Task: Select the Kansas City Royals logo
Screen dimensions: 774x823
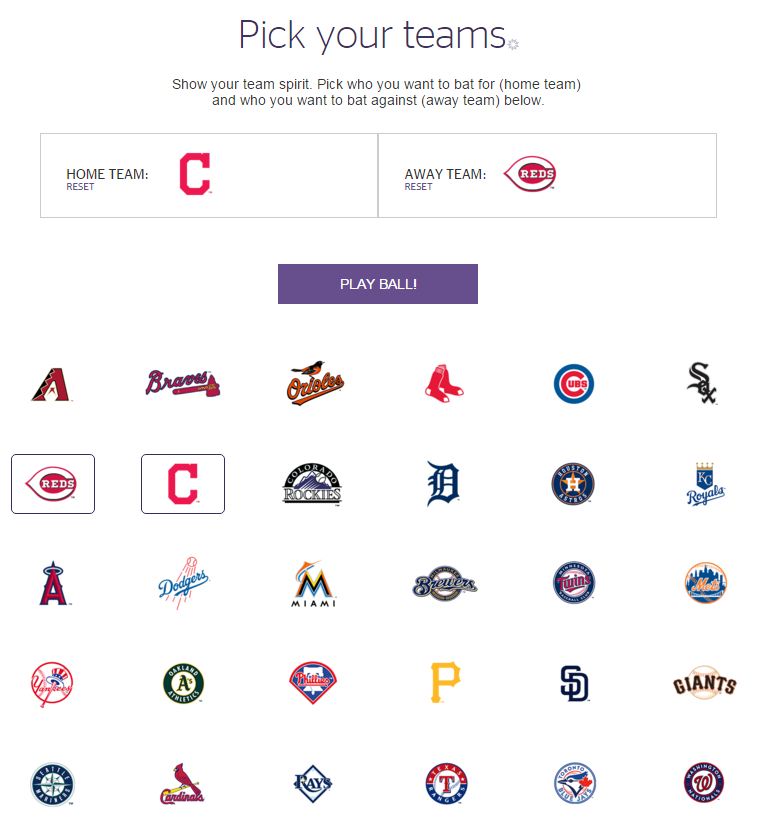Action: pos(705,484)
